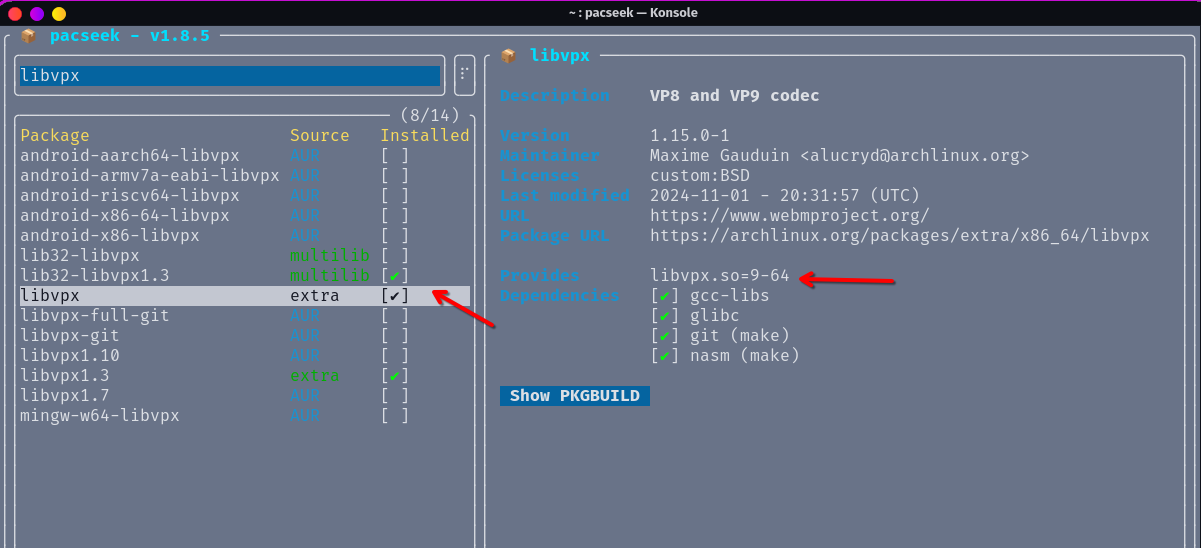Click the Installed column header
The height and width of the screenshot is (548, 1201).
coord(424,136)
